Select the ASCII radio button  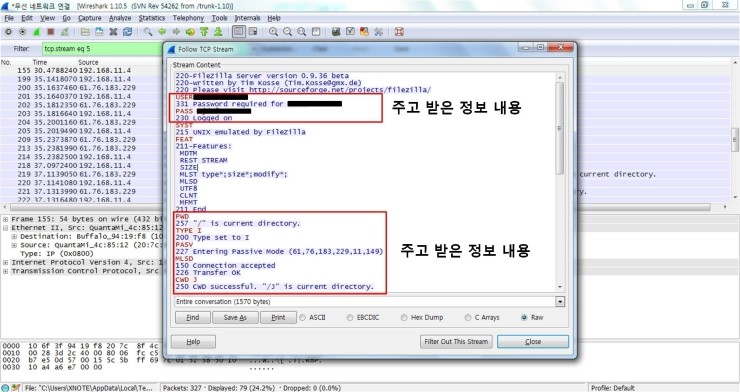(303, 317)
